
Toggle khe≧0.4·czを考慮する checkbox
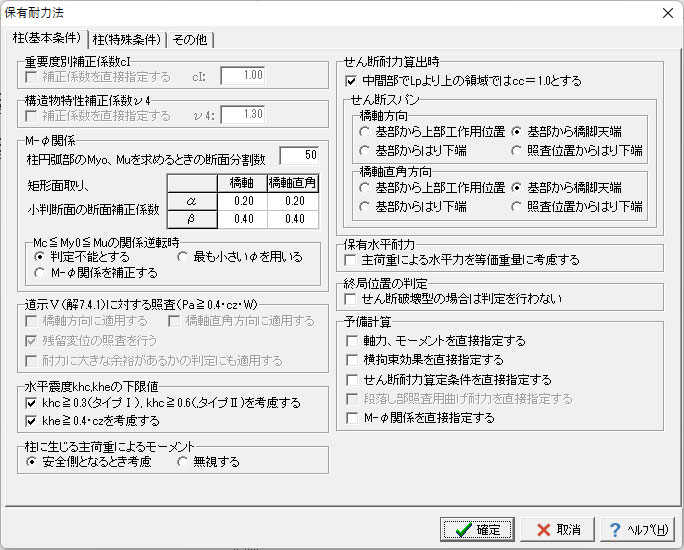[92, 421]
